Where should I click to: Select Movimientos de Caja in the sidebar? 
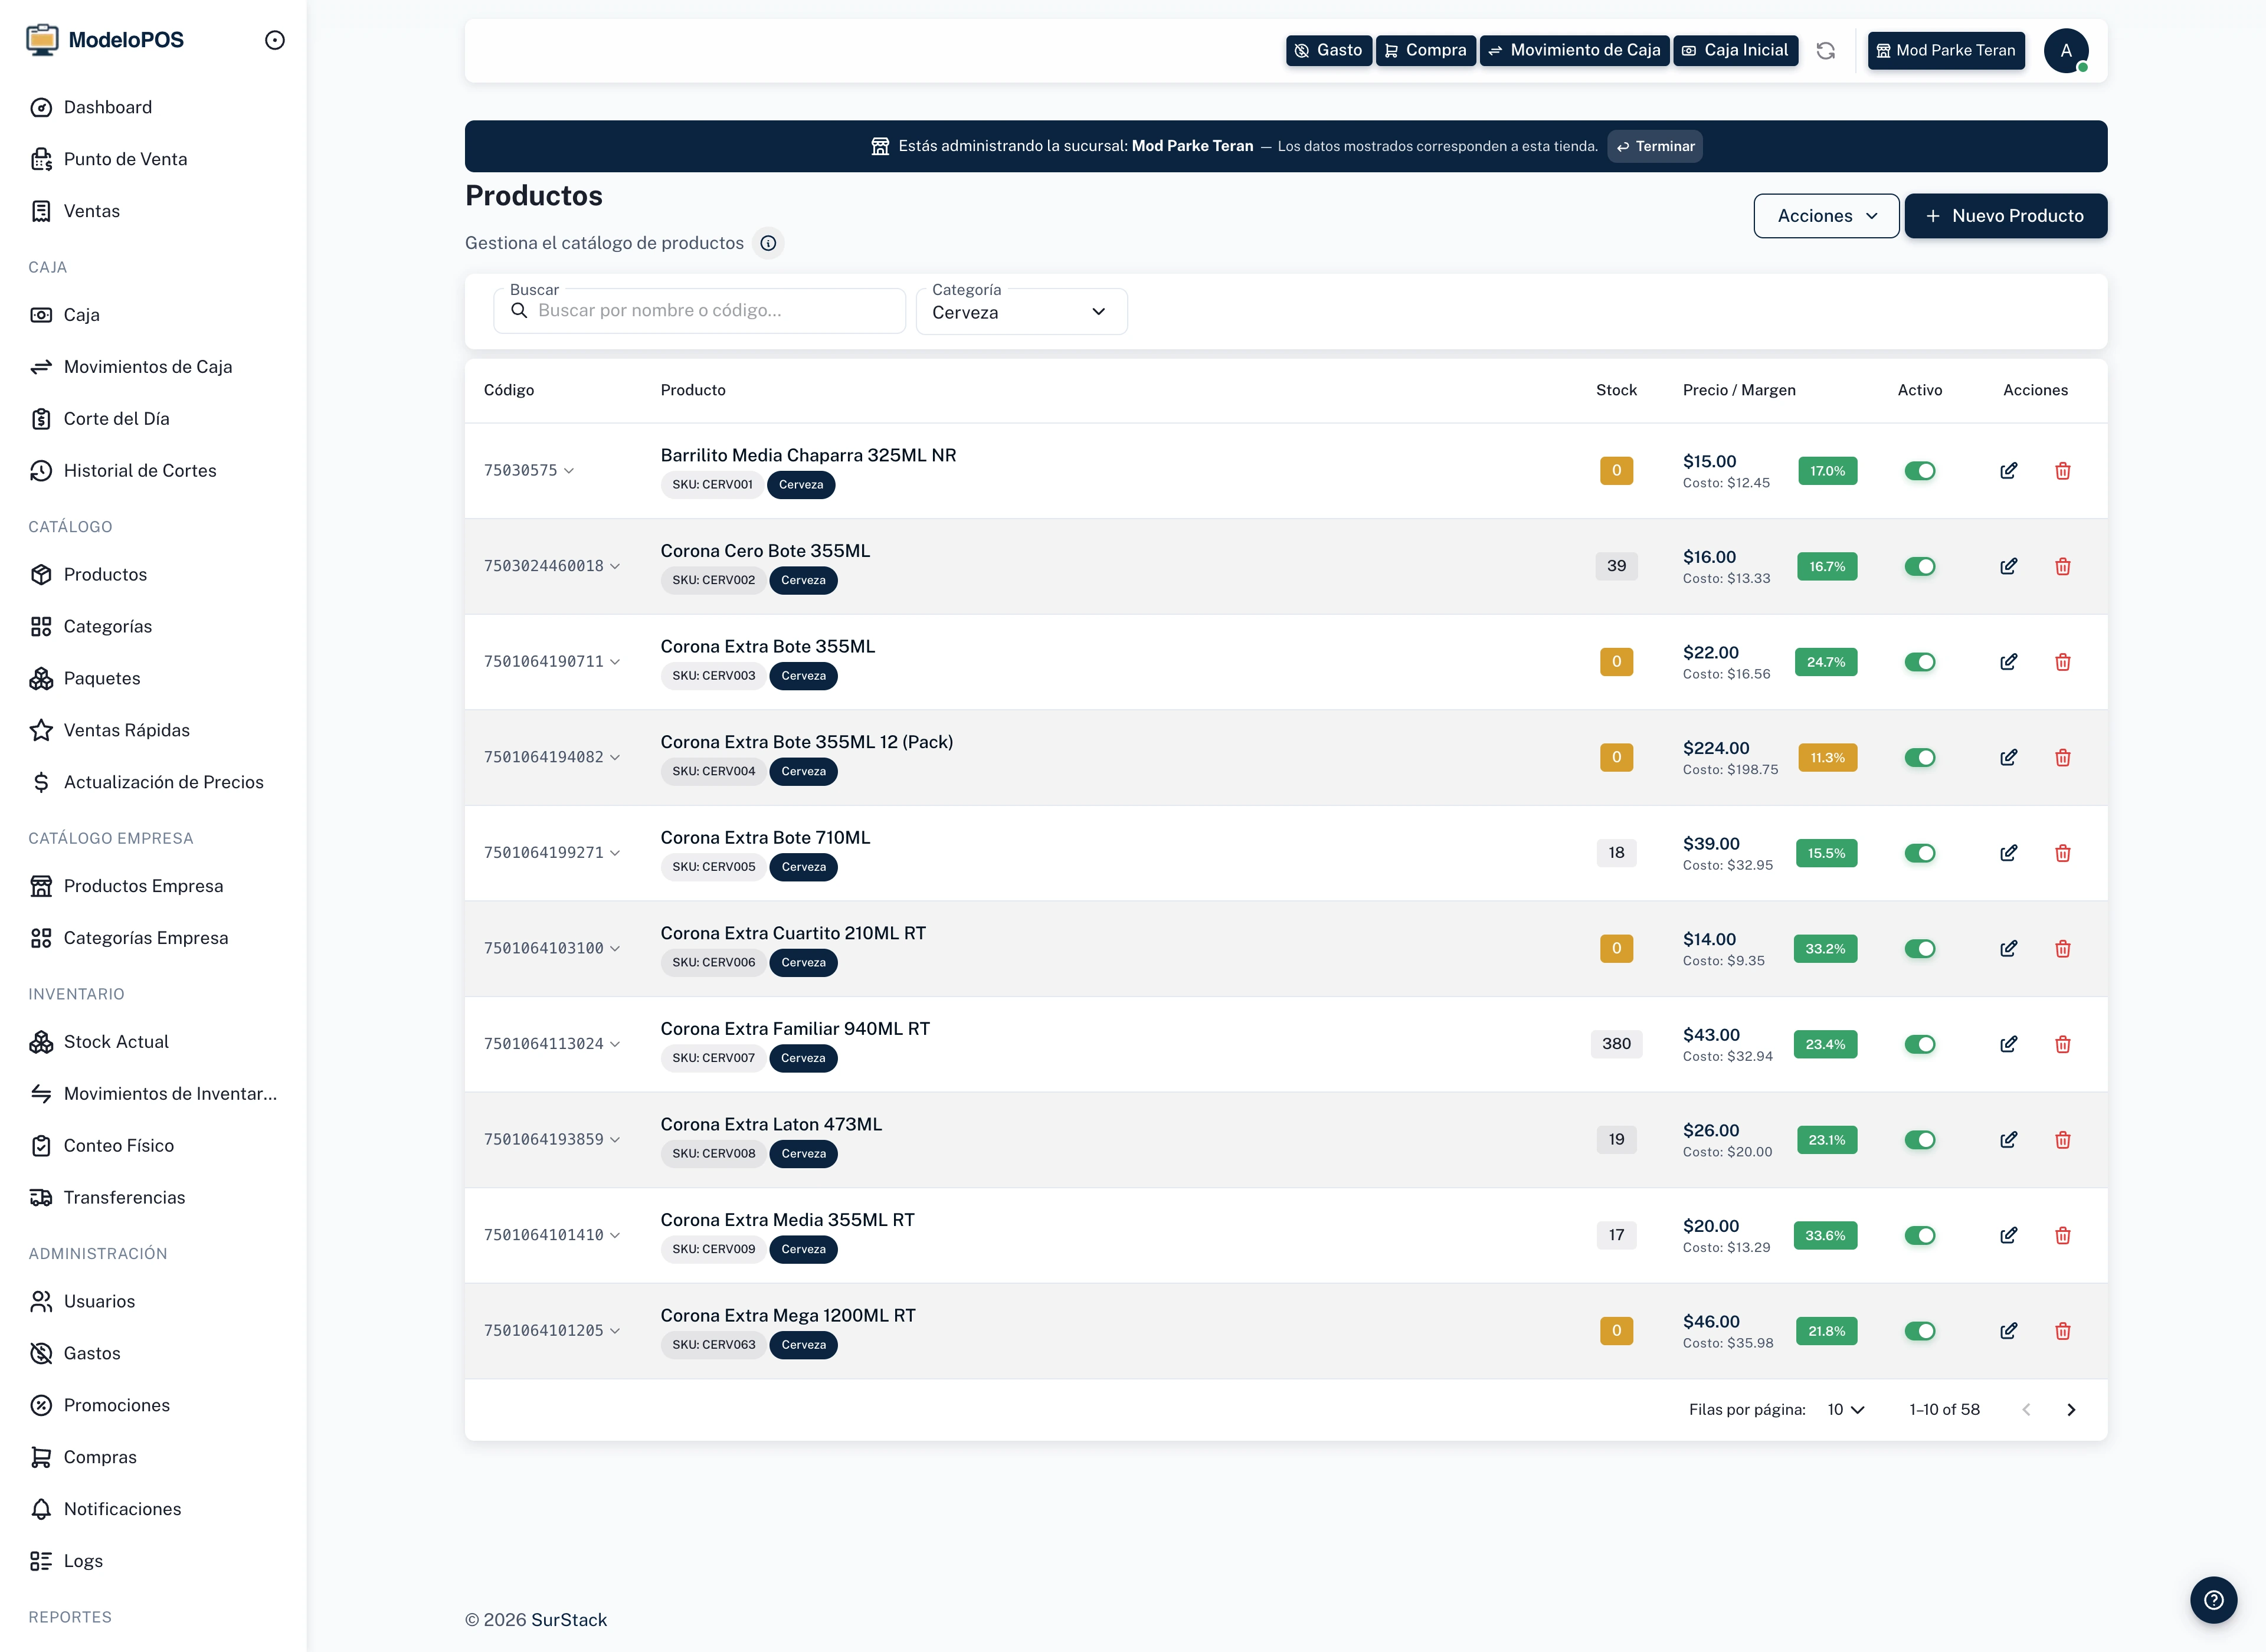[x=147, y=366]
